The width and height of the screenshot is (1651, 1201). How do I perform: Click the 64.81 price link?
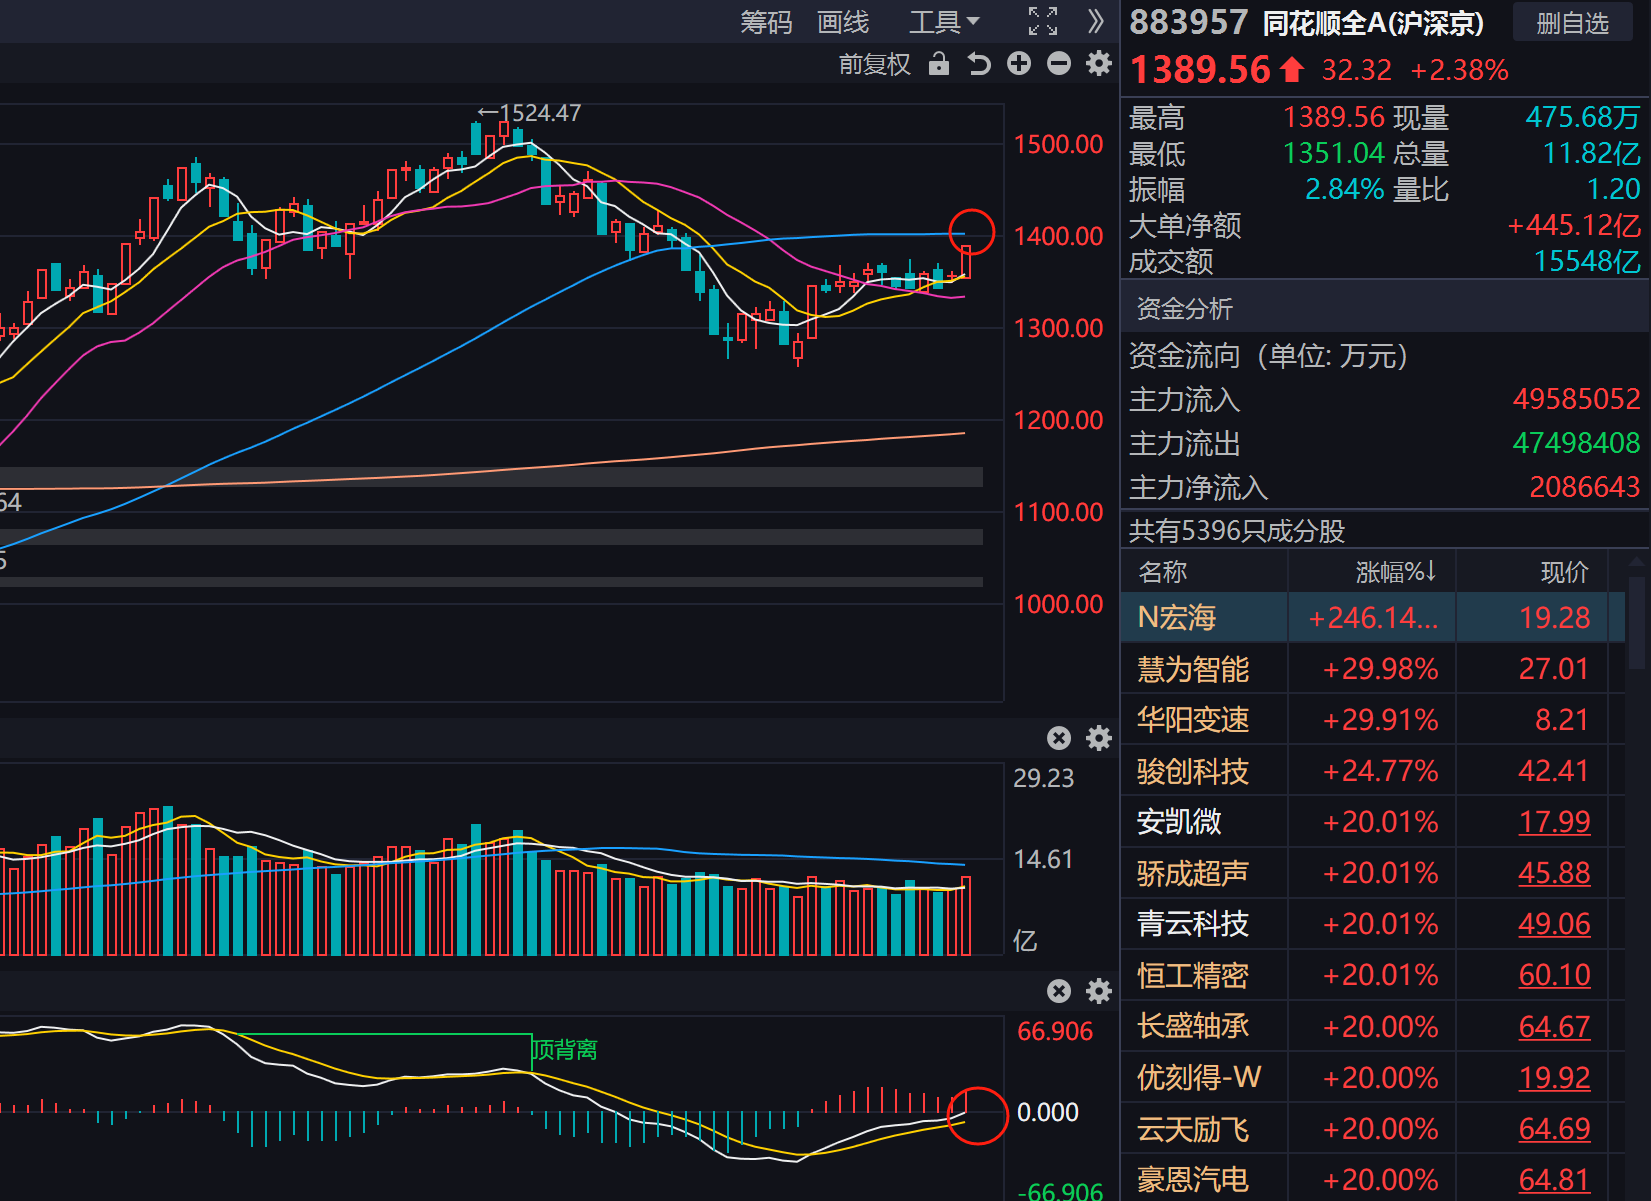click(1554, 1180)
